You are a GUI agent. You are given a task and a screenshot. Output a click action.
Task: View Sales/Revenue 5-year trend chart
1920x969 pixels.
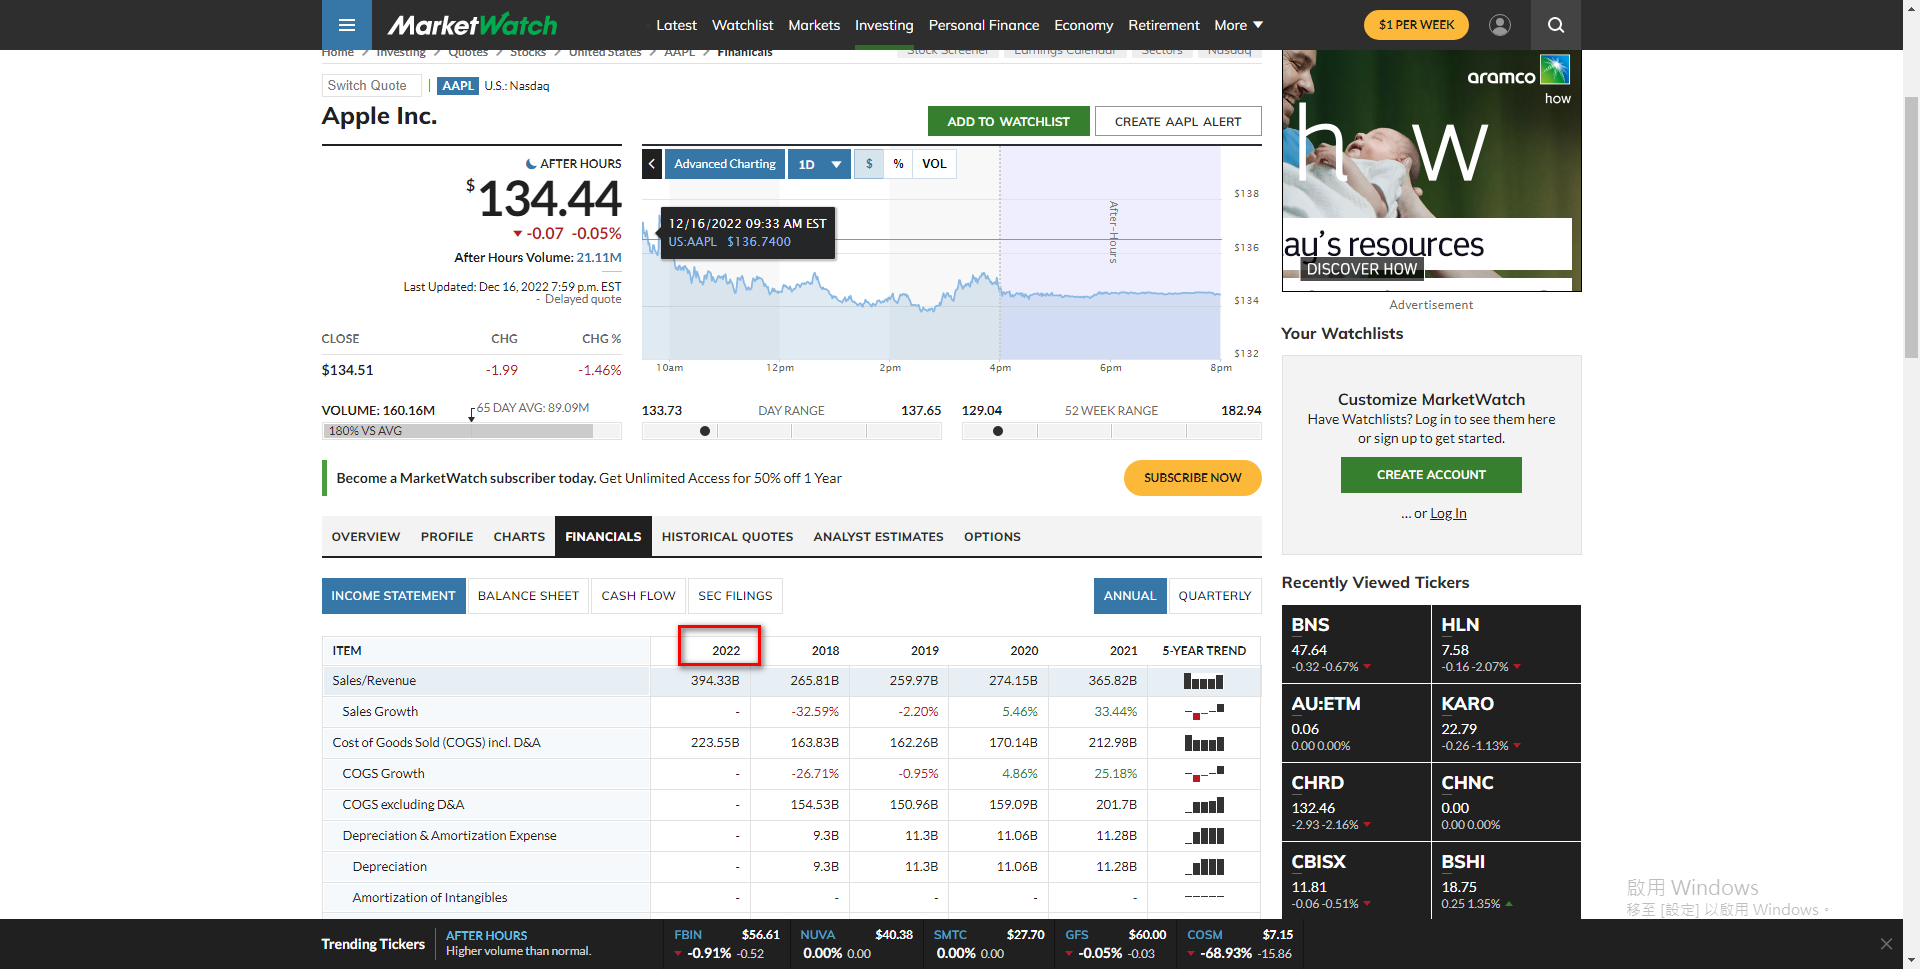tap(1204, 681)
